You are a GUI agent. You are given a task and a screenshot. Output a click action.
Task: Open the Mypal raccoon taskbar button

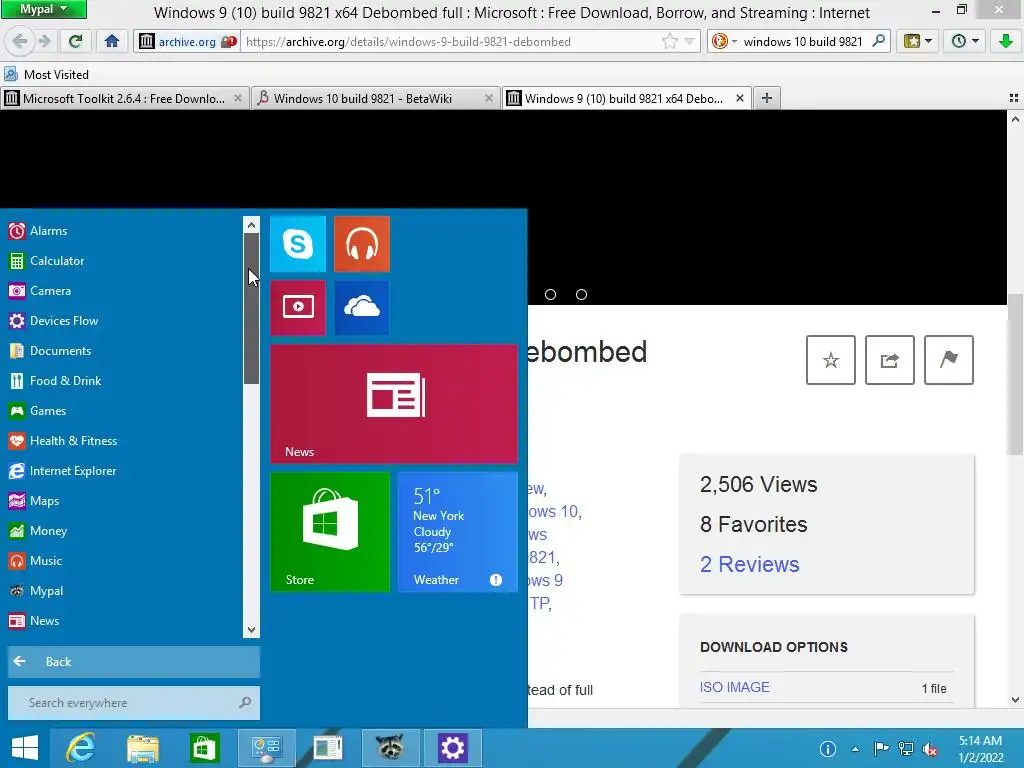click(x=390, y=748)
